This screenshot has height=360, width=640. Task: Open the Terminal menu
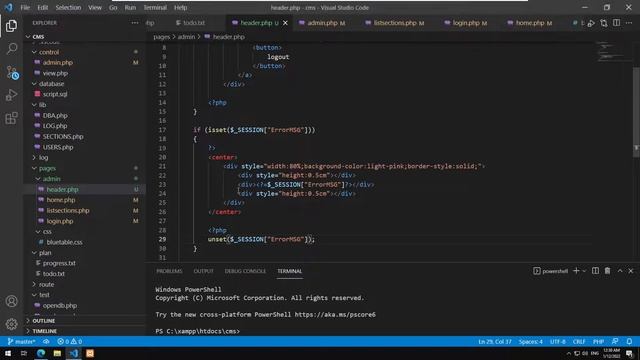[x=155, y=7]
